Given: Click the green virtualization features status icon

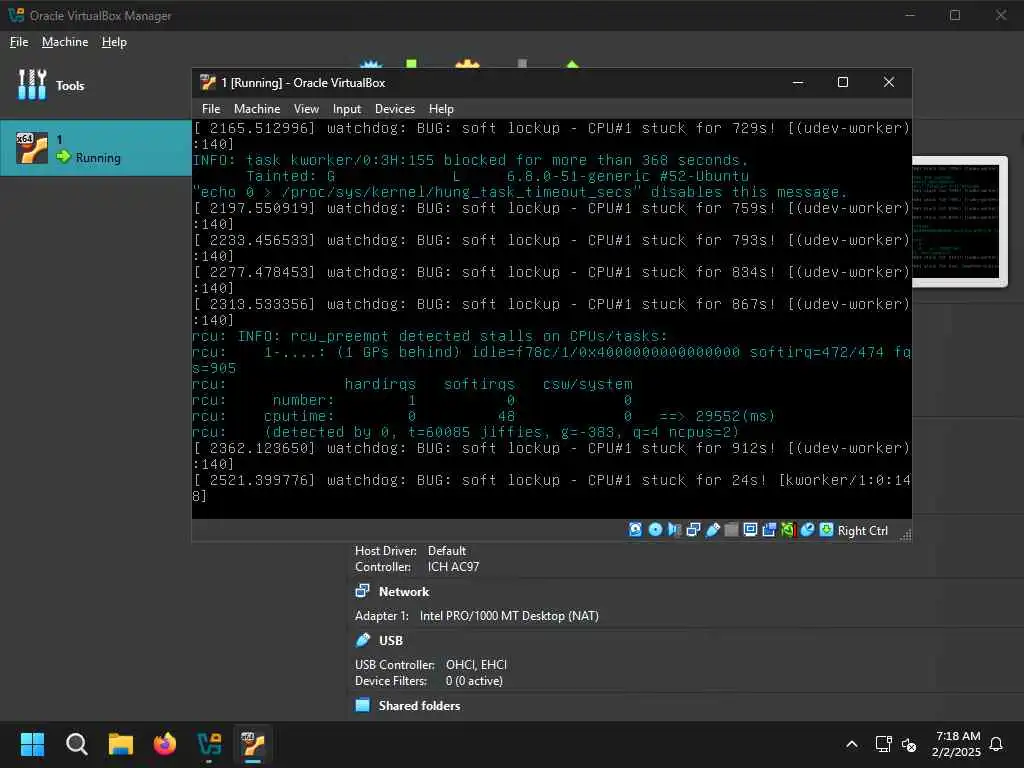Looking at the screenshot, I should 788,530.
